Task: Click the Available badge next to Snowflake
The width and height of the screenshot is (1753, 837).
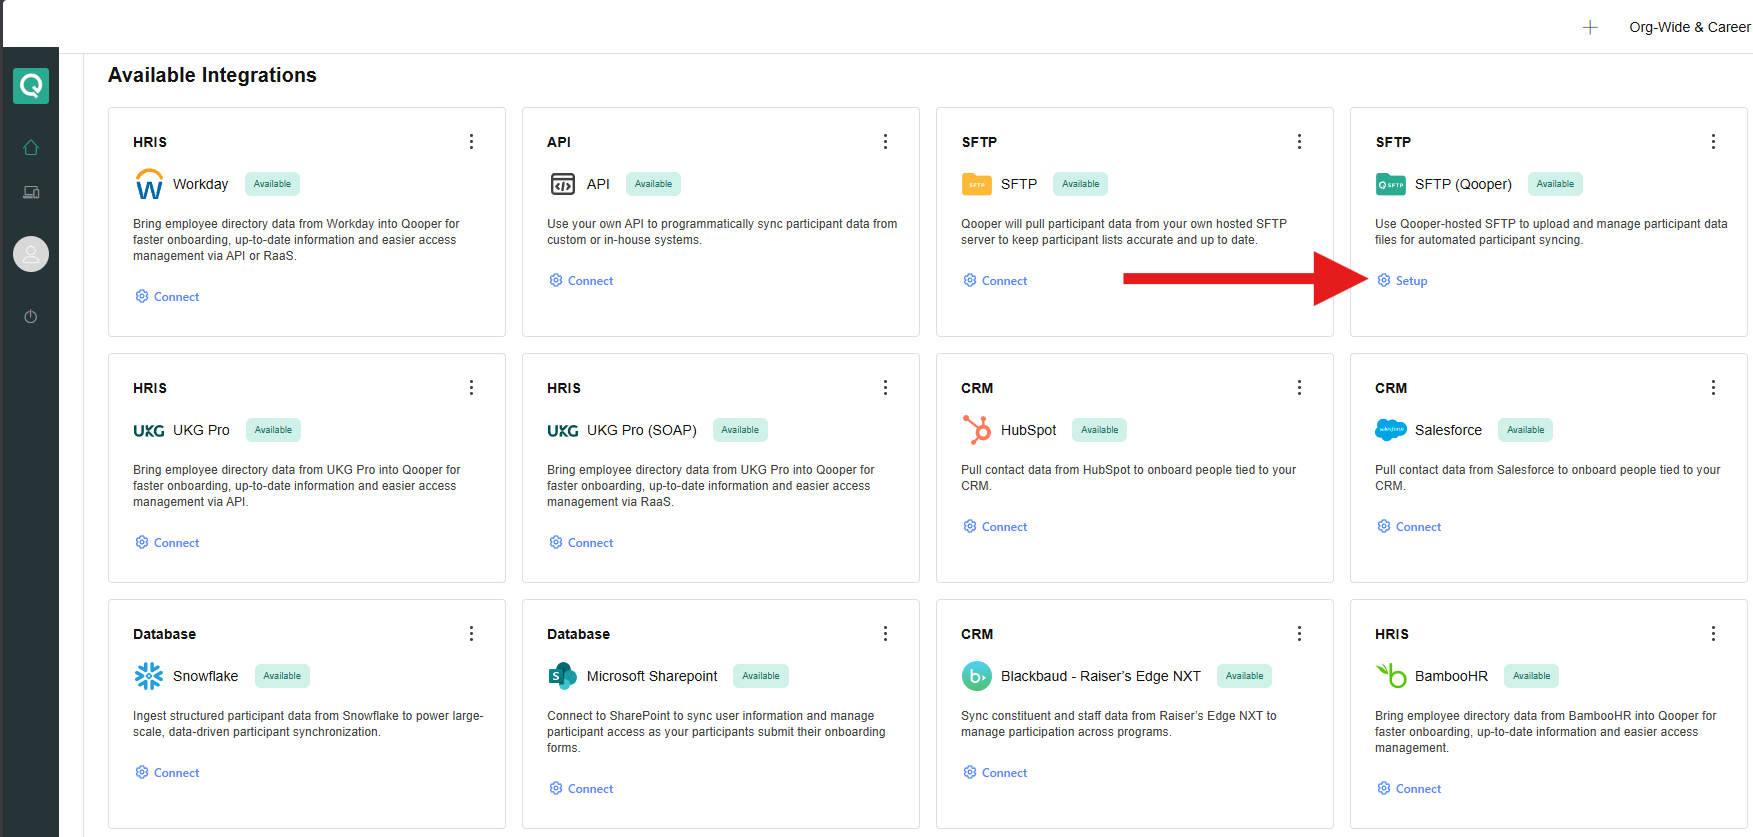Action: [x=282, y=676]
